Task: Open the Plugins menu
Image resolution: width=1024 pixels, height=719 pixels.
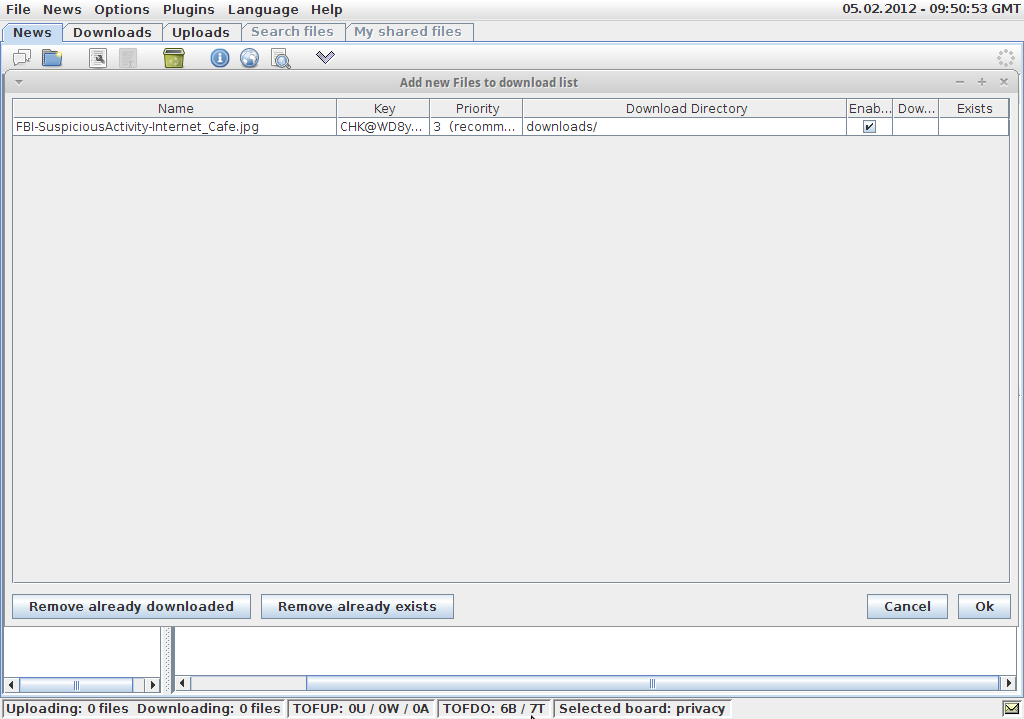Action: (x=189, y=10)
